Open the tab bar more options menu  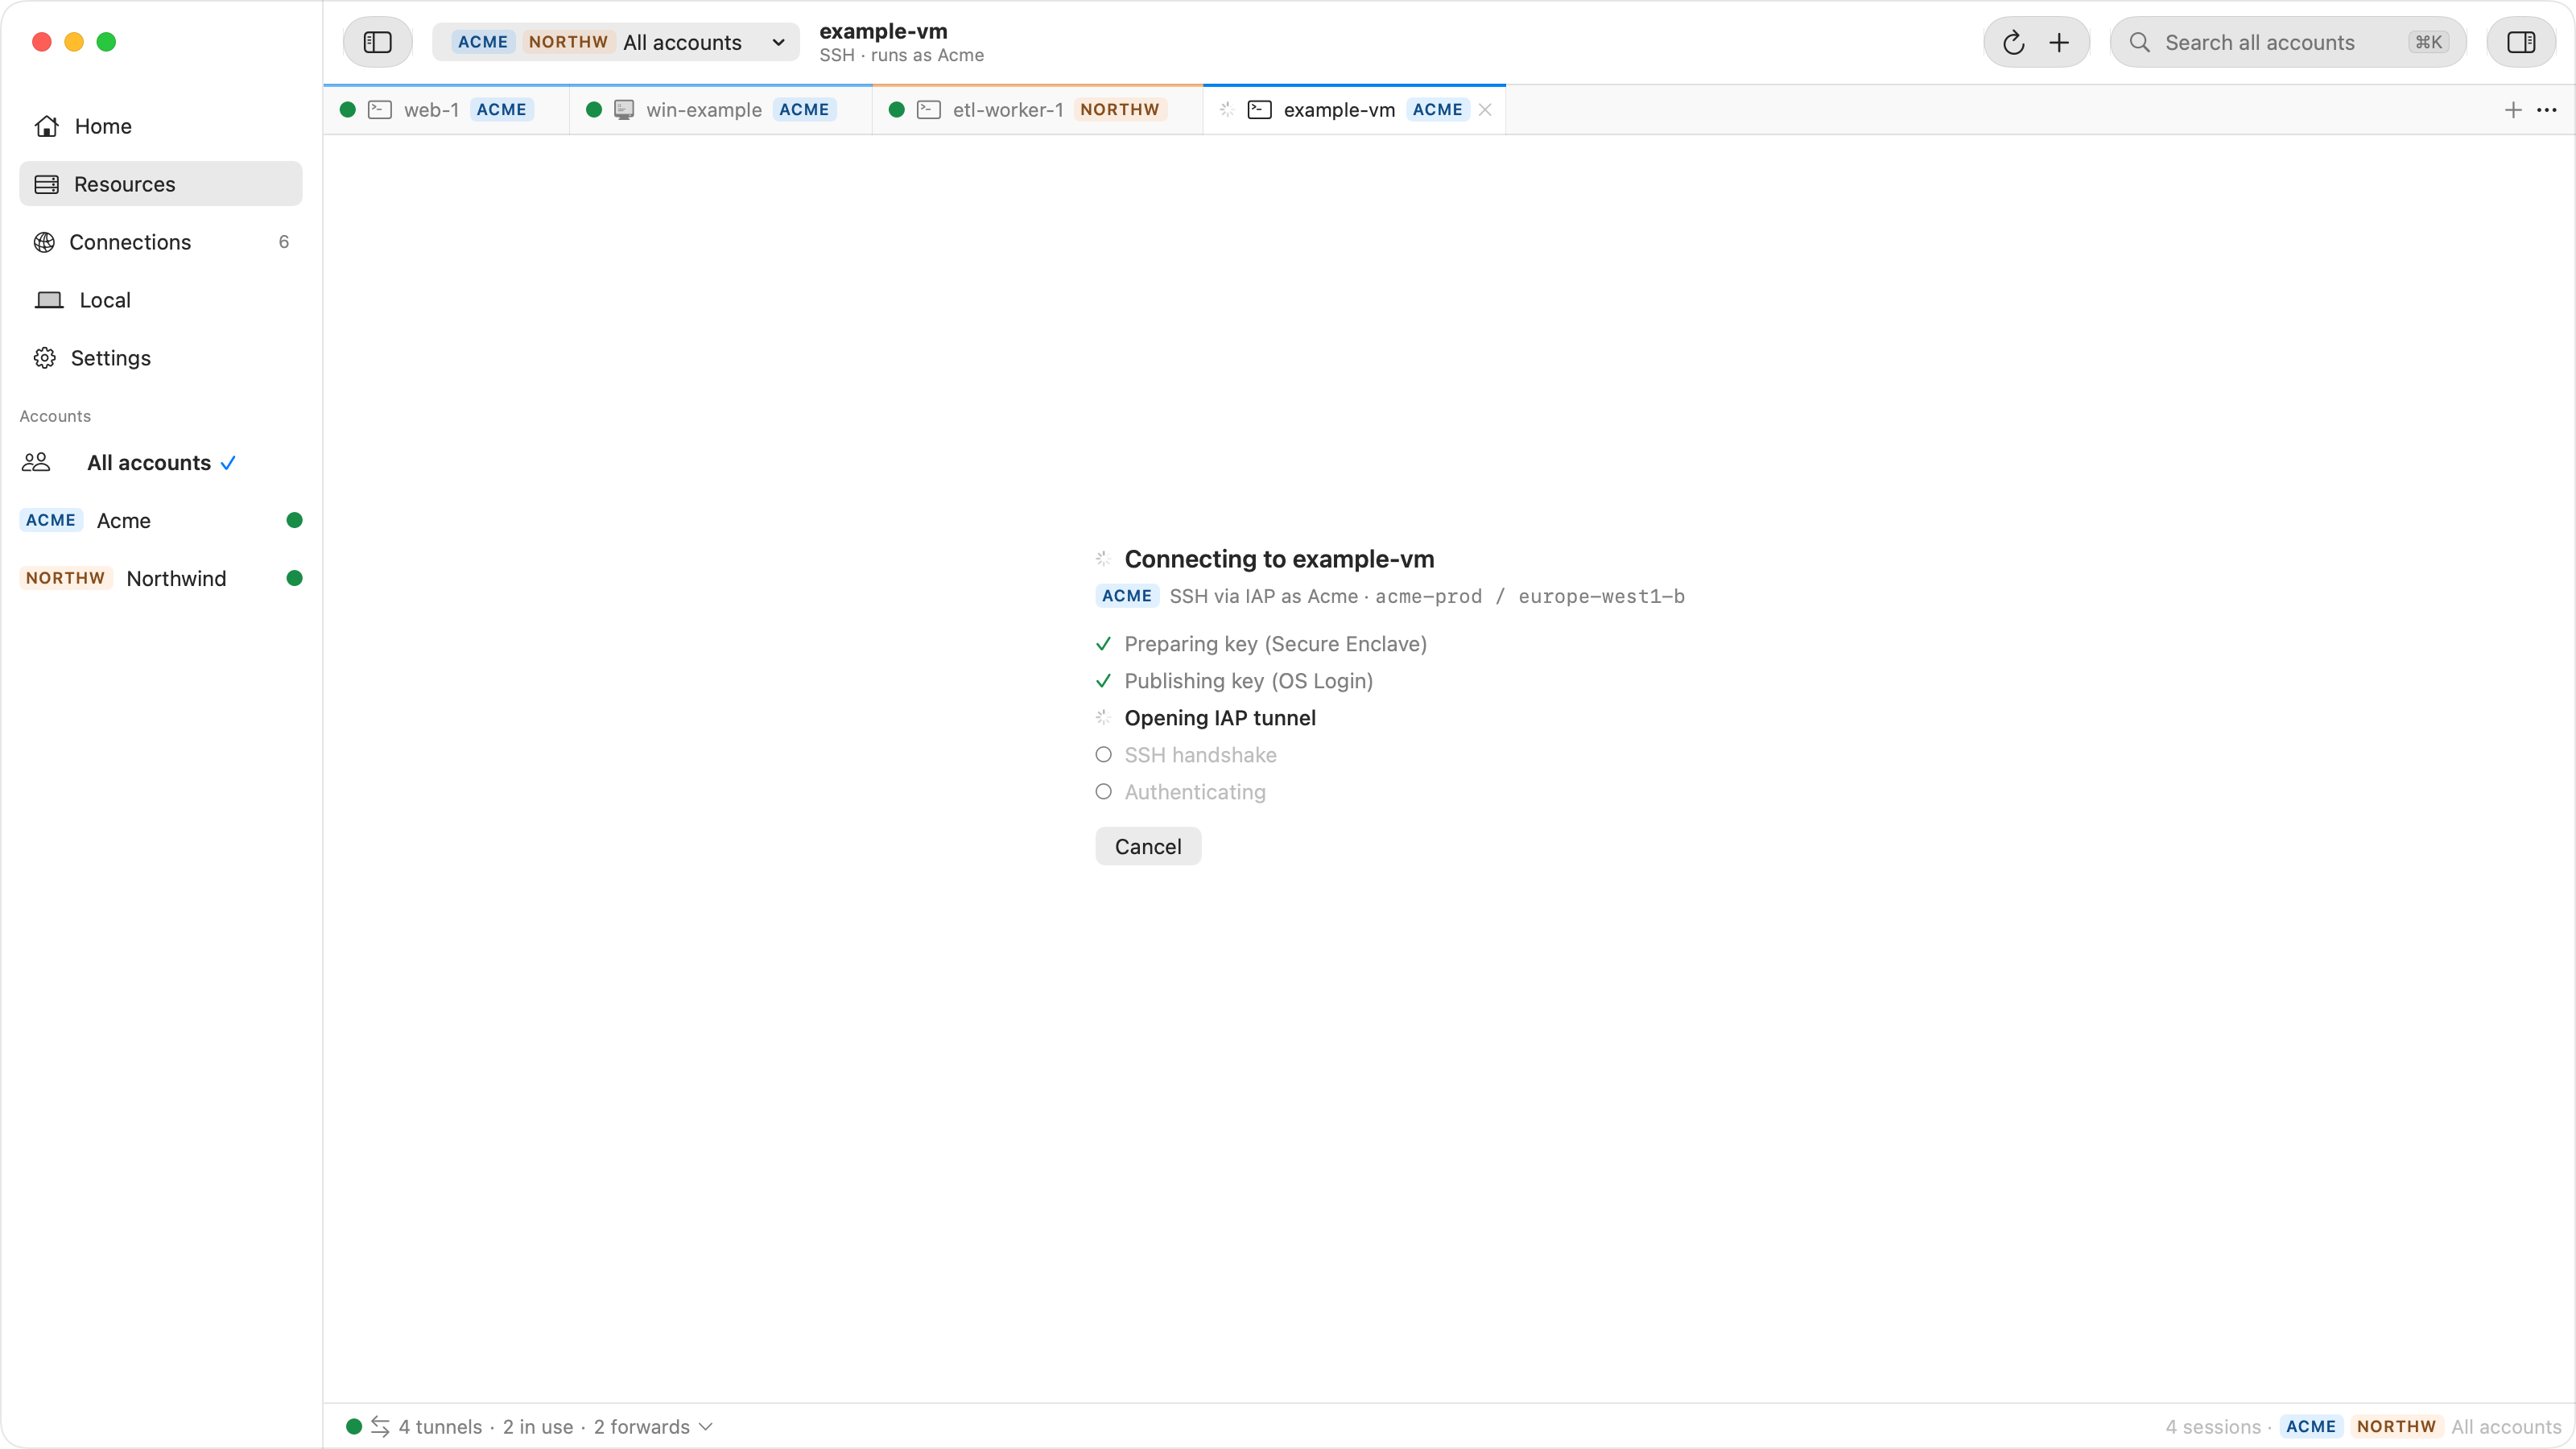(x=2547, y=110)
